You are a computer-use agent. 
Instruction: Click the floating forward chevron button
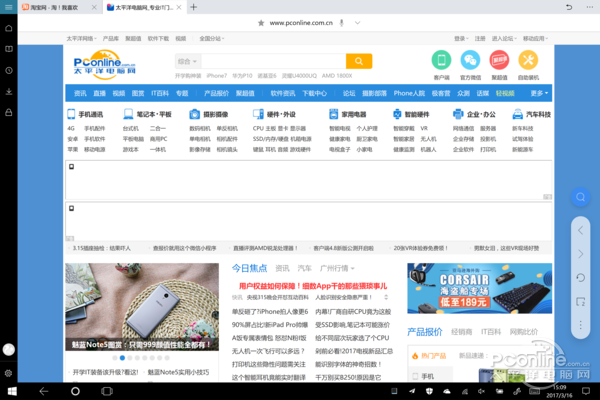pos(580,254)
